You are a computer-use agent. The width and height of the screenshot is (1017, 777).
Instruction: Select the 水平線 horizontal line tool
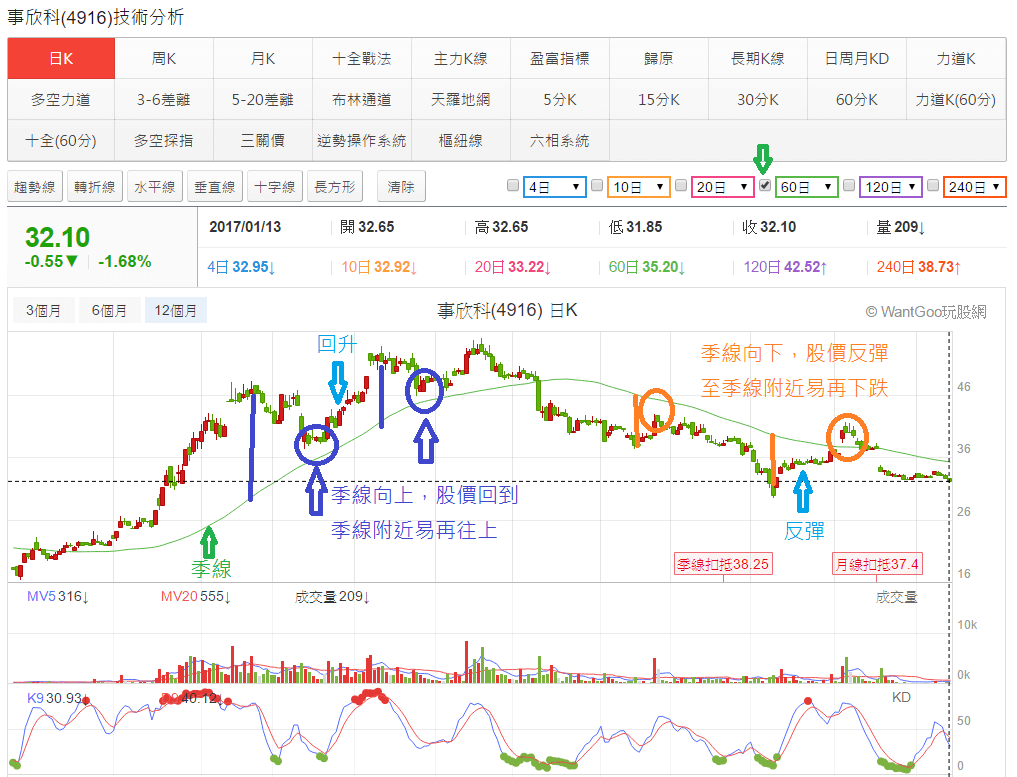(x=154, y=186)
